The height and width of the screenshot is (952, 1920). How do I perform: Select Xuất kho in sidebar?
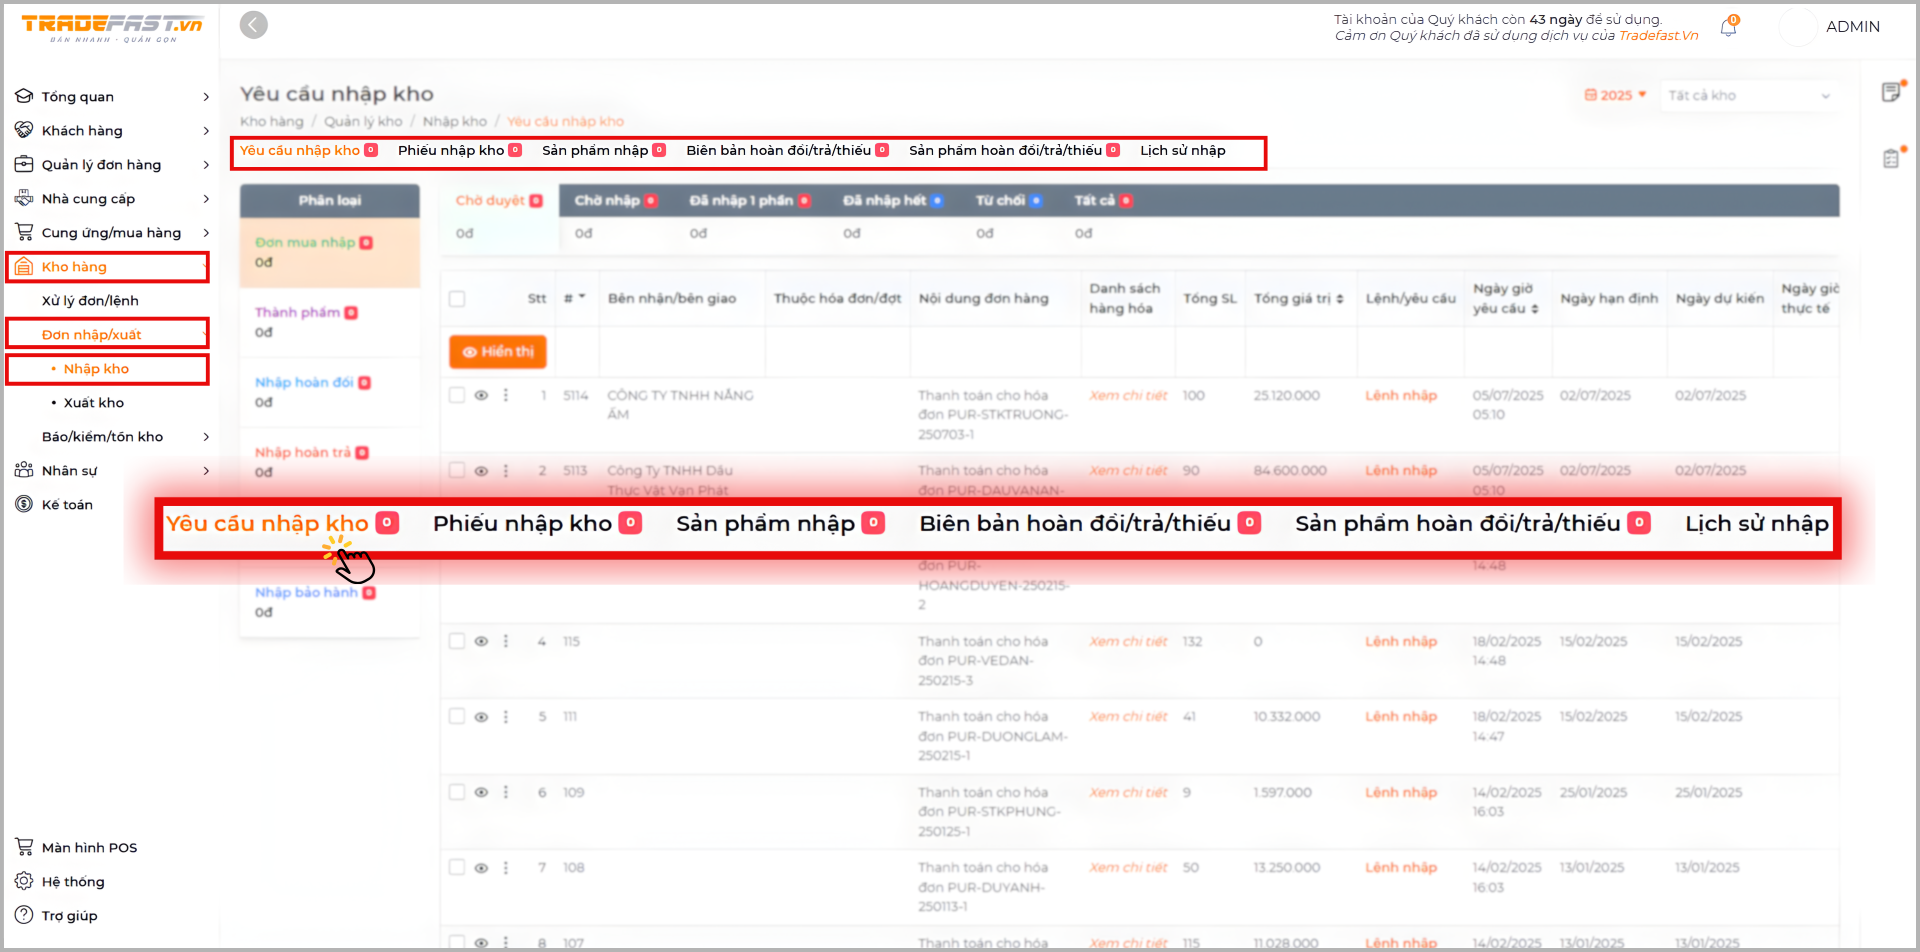click(94, 403)
